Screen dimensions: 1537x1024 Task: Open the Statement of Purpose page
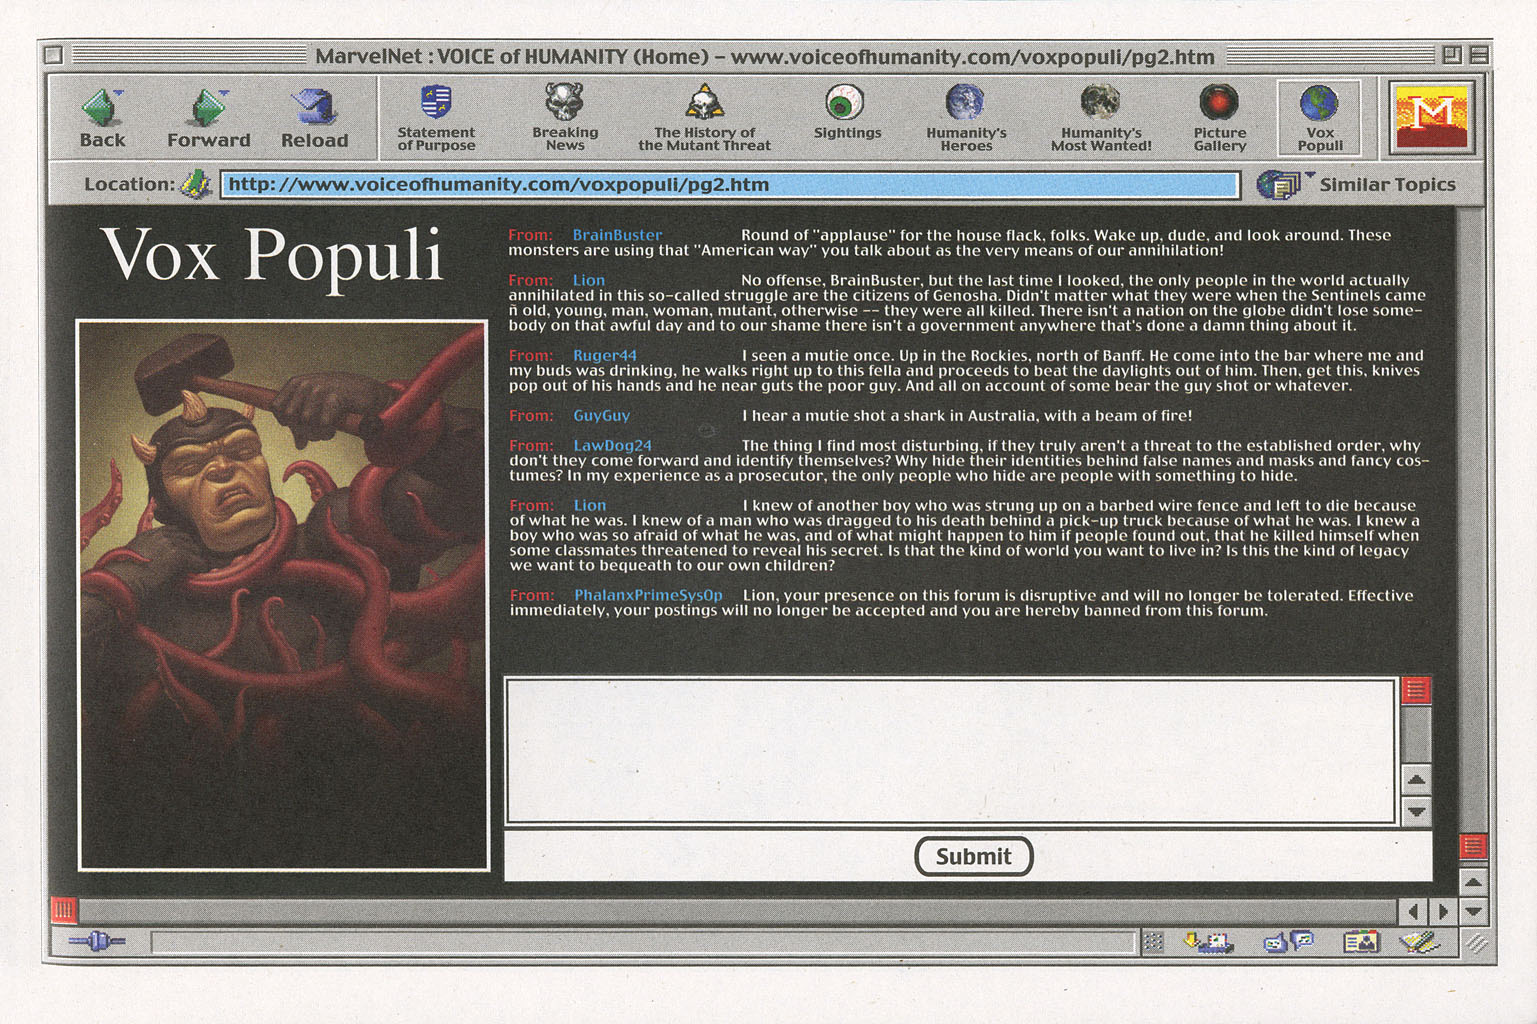(436, 118)
